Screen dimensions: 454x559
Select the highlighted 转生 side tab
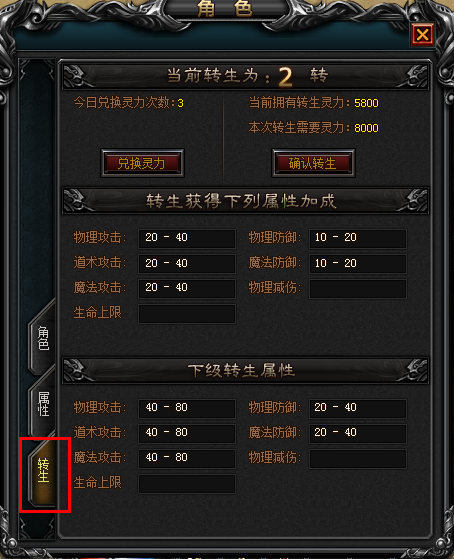point(43,471)
